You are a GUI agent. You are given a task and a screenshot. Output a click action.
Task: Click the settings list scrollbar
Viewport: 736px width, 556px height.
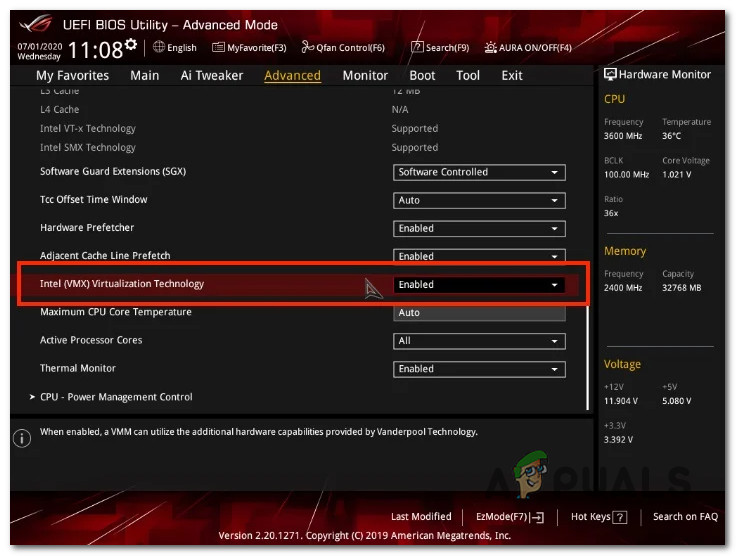pos(587,358)
